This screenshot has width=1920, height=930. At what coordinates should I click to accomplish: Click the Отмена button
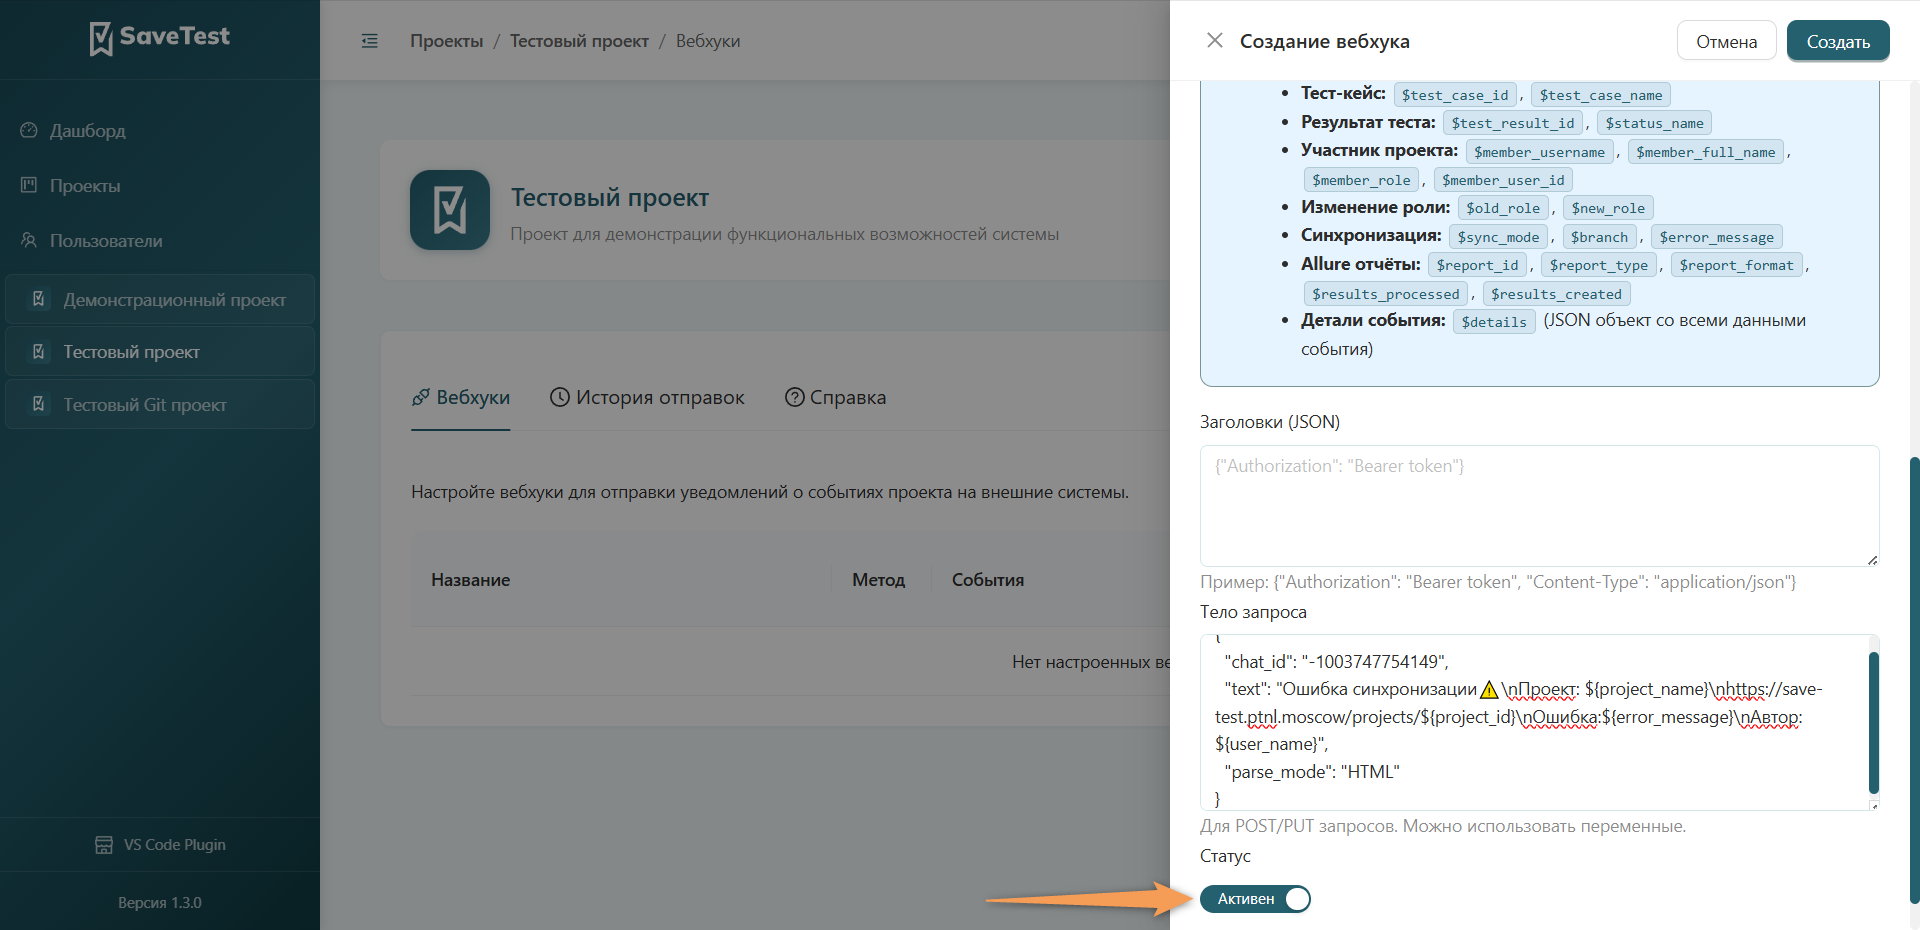point(1727,41)
